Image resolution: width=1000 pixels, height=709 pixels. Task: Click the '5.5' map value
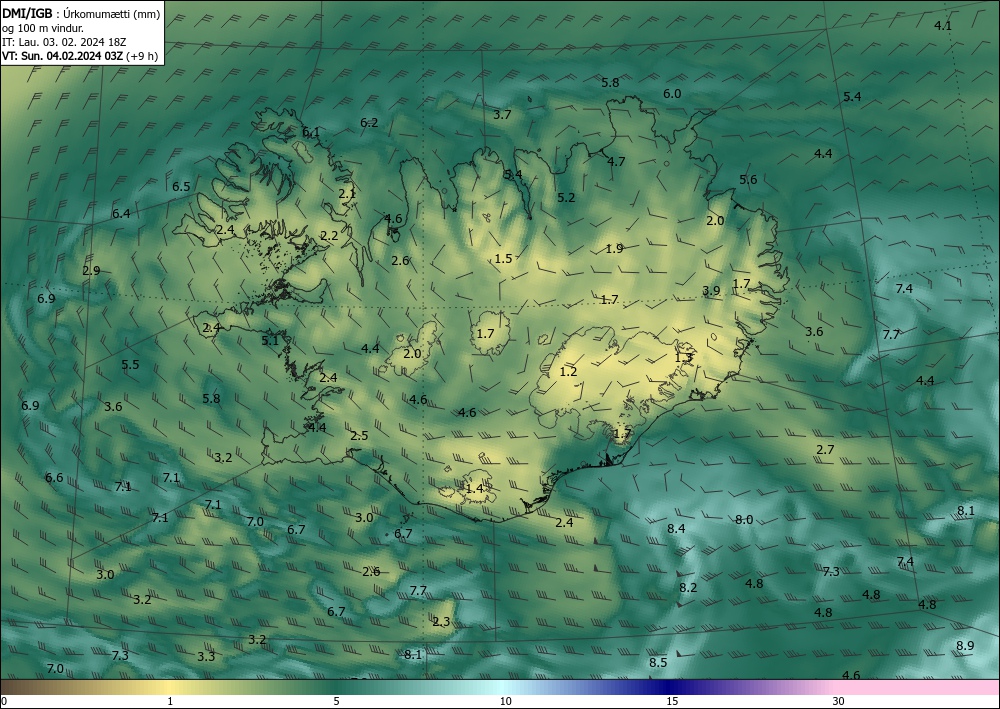tap(130, 365)
